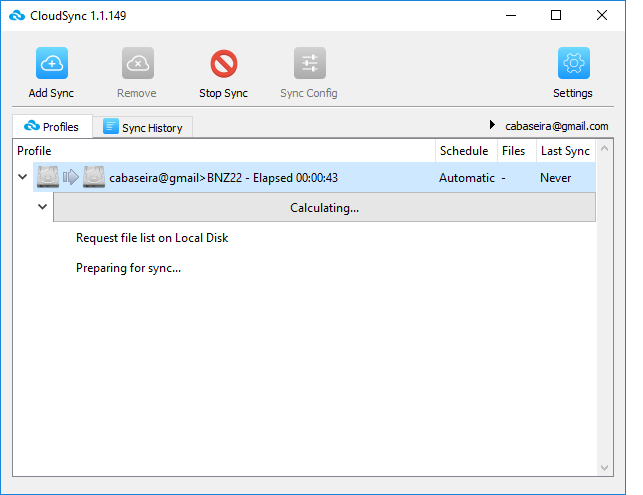This screenshot has height=495, width=643.
Task: Click the CloudSync logo in the title bar
Action: [17, 16]
